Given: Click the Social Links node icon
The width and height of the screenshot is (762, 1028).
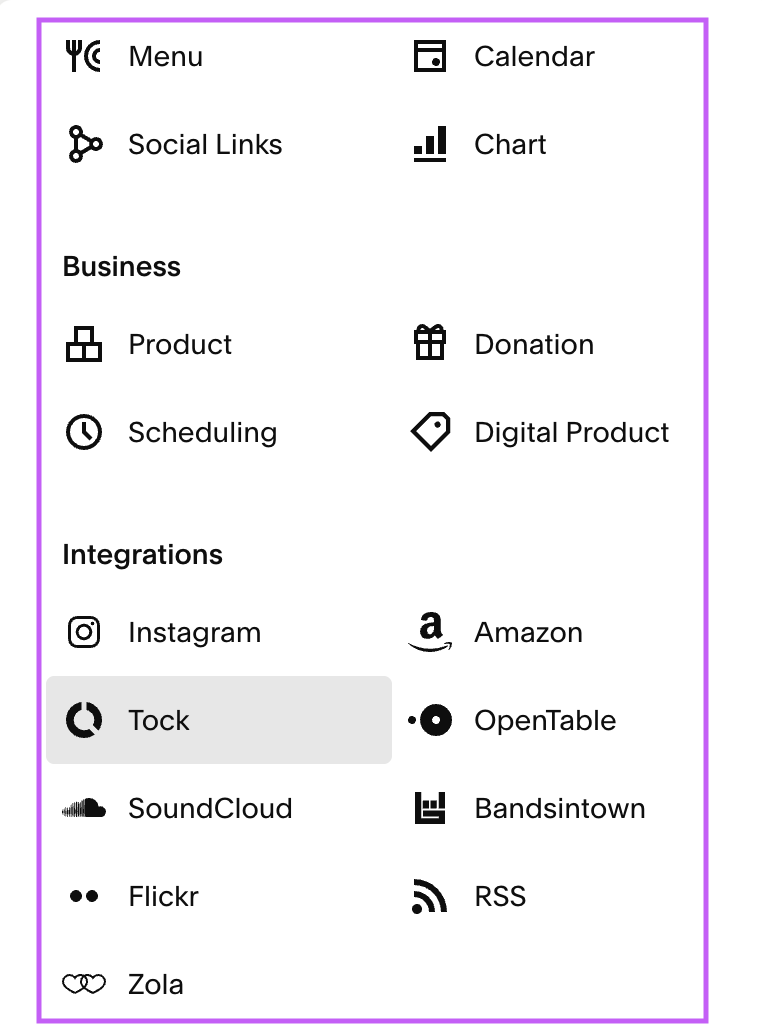Looking at the screenshot, I should (85, 144).
